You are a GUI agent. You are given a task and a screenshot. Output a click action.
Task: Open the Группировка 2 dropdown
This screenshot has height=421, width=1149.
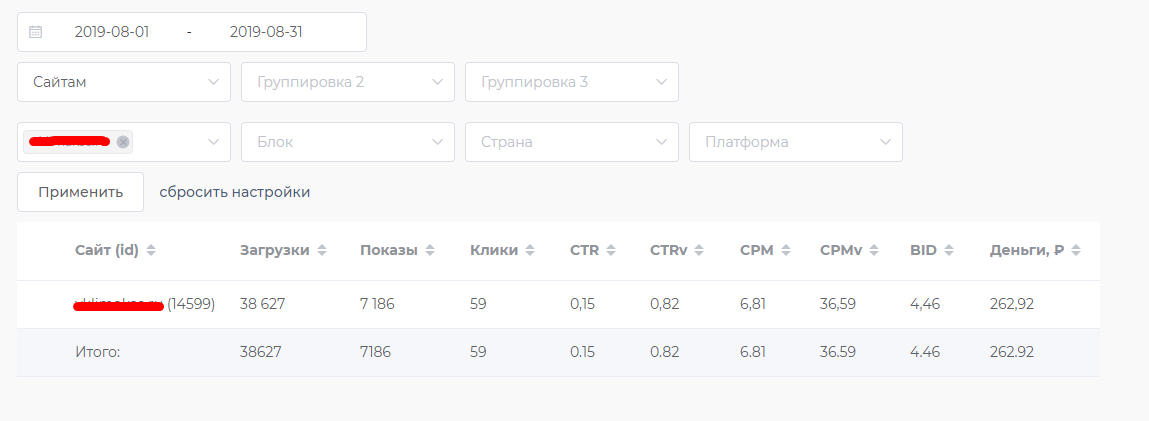pos(348,82)
